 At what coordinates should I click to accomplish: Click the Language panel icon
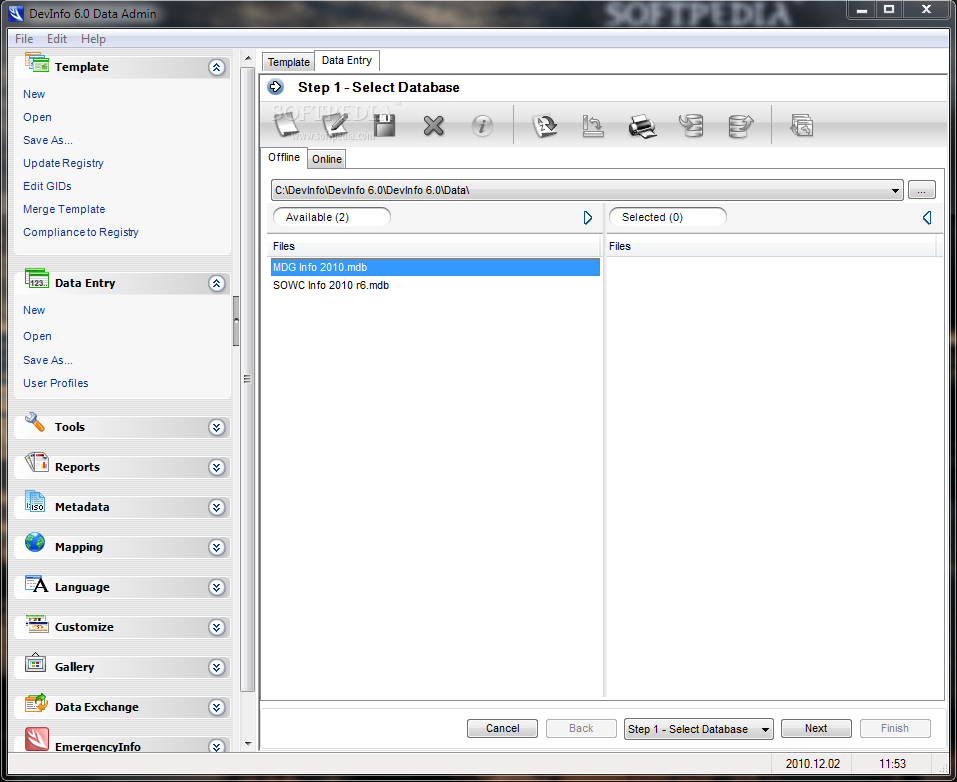(37, 583)
